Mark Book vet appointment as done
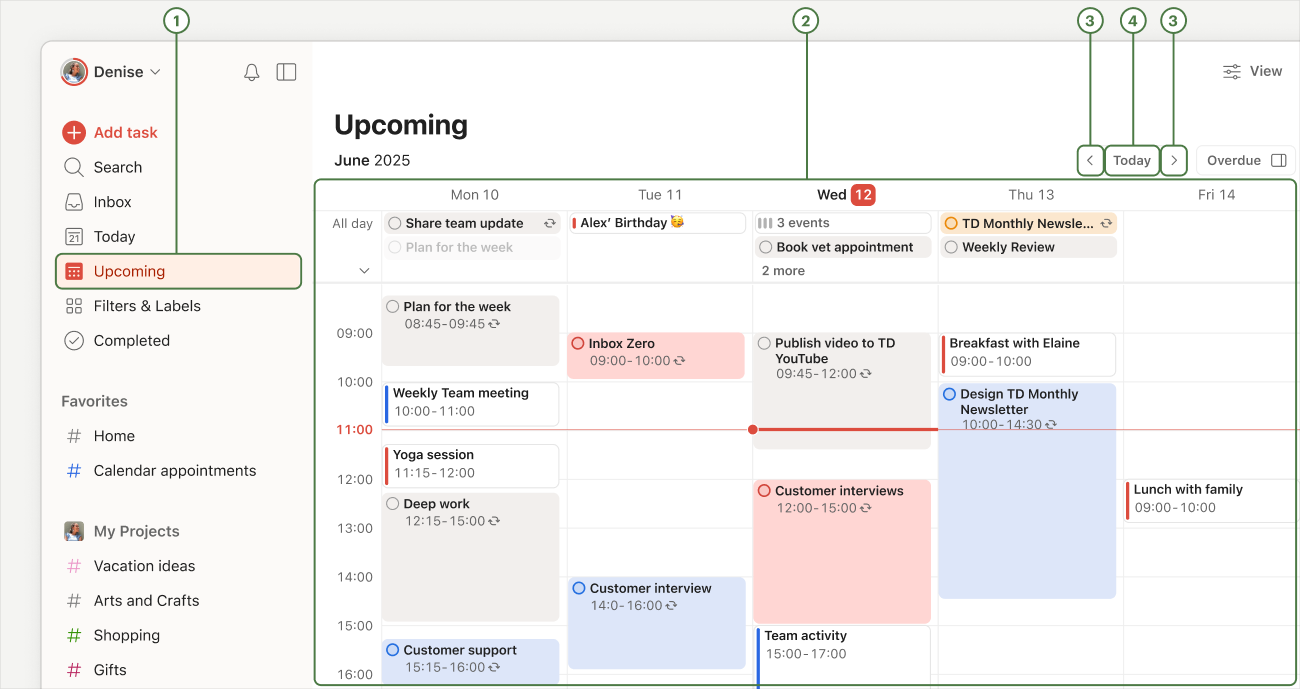The height and width of the screenshot is (689, 1300). tap(766, 247)
